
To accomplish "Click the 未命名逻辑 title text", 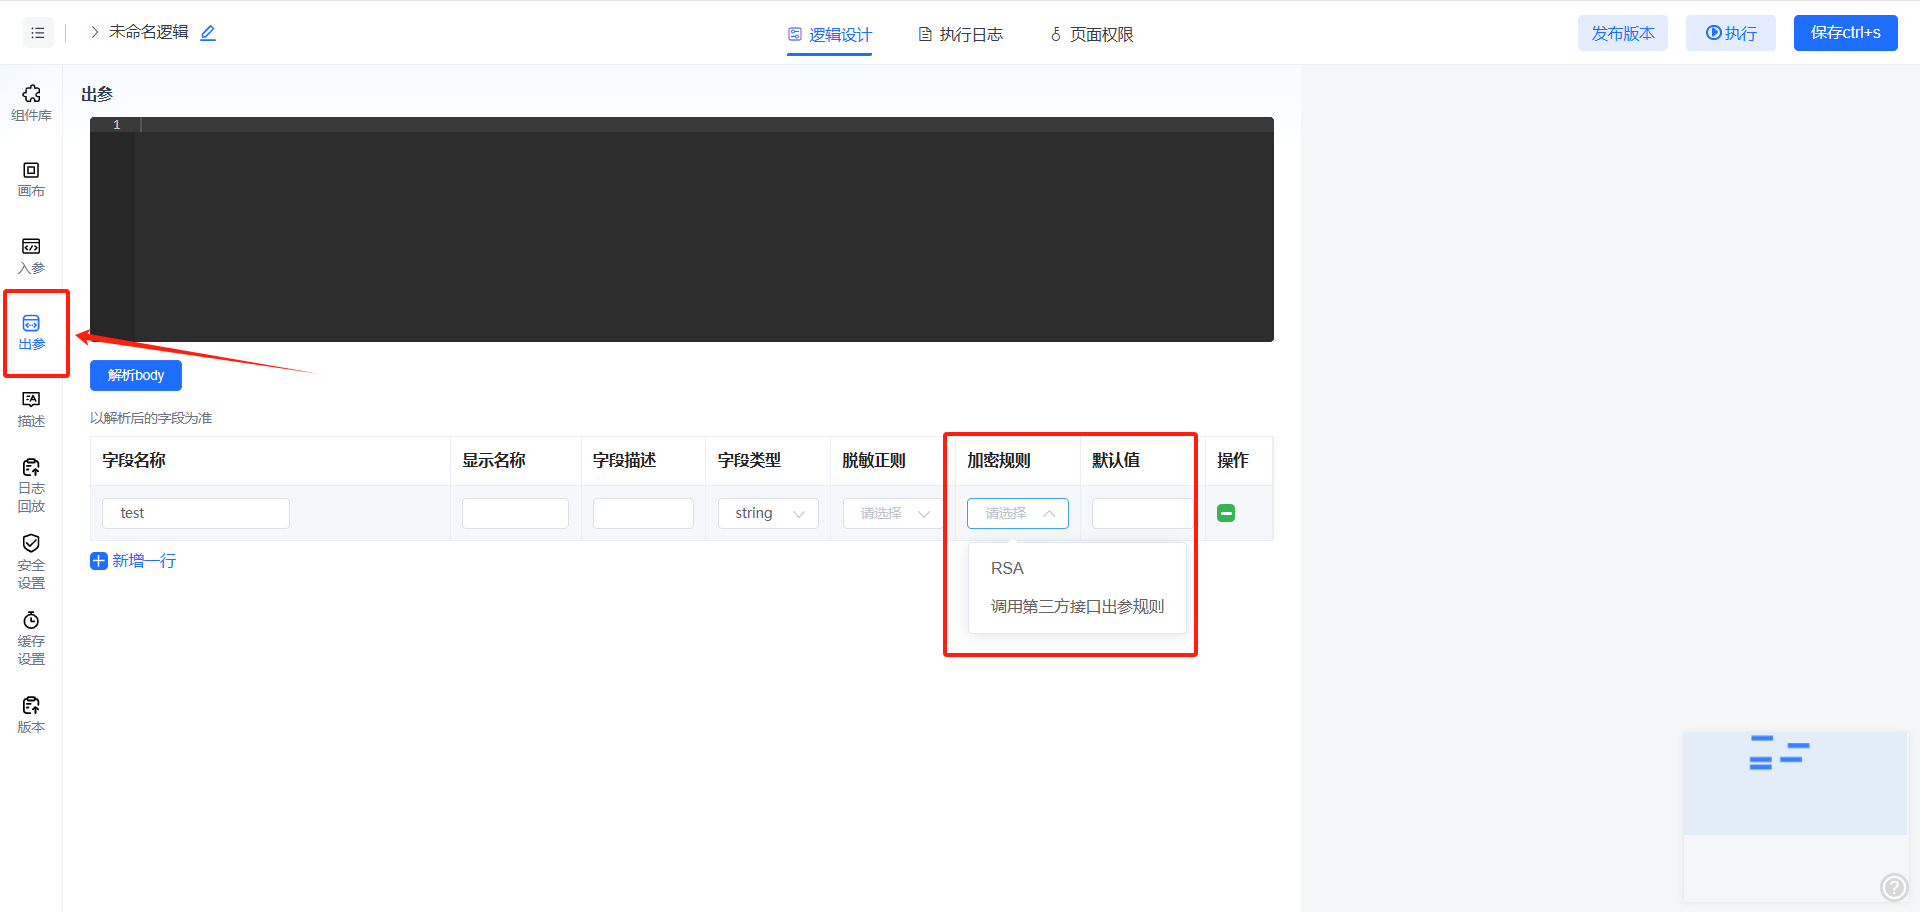I will point(149,32).
